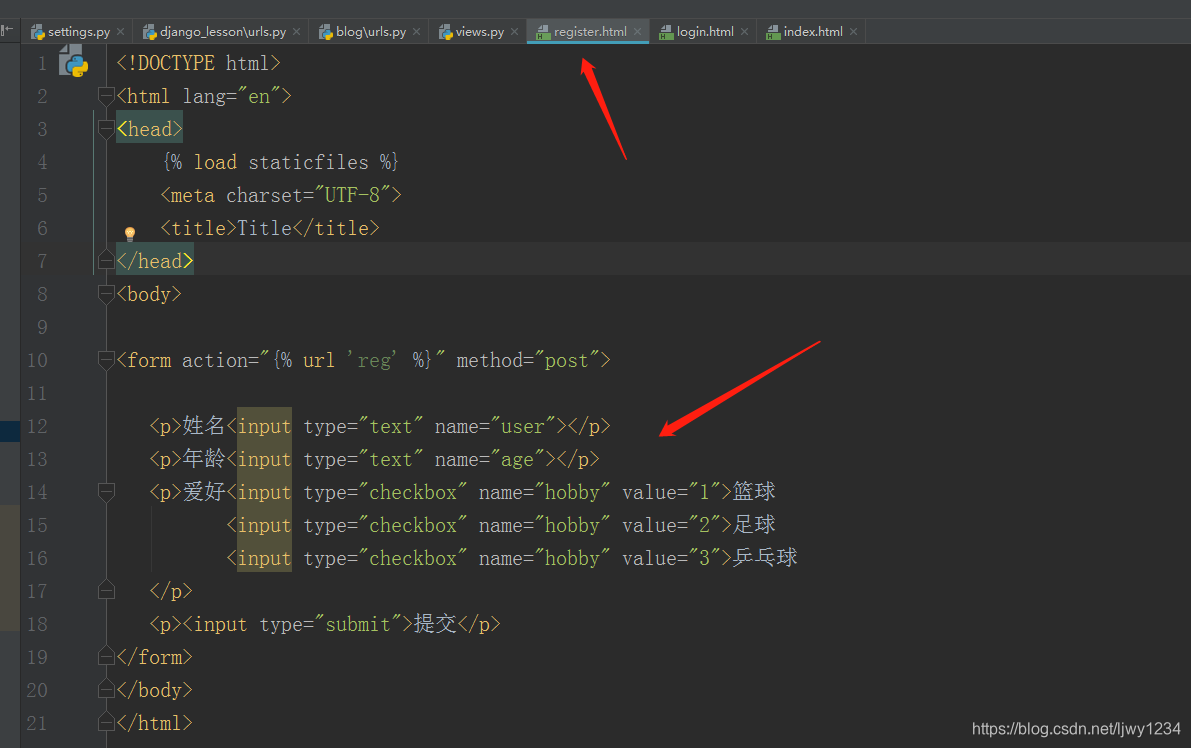Click the 姓名 label text on line 12
Screen dimensions: 1191x748
(204, 425)
